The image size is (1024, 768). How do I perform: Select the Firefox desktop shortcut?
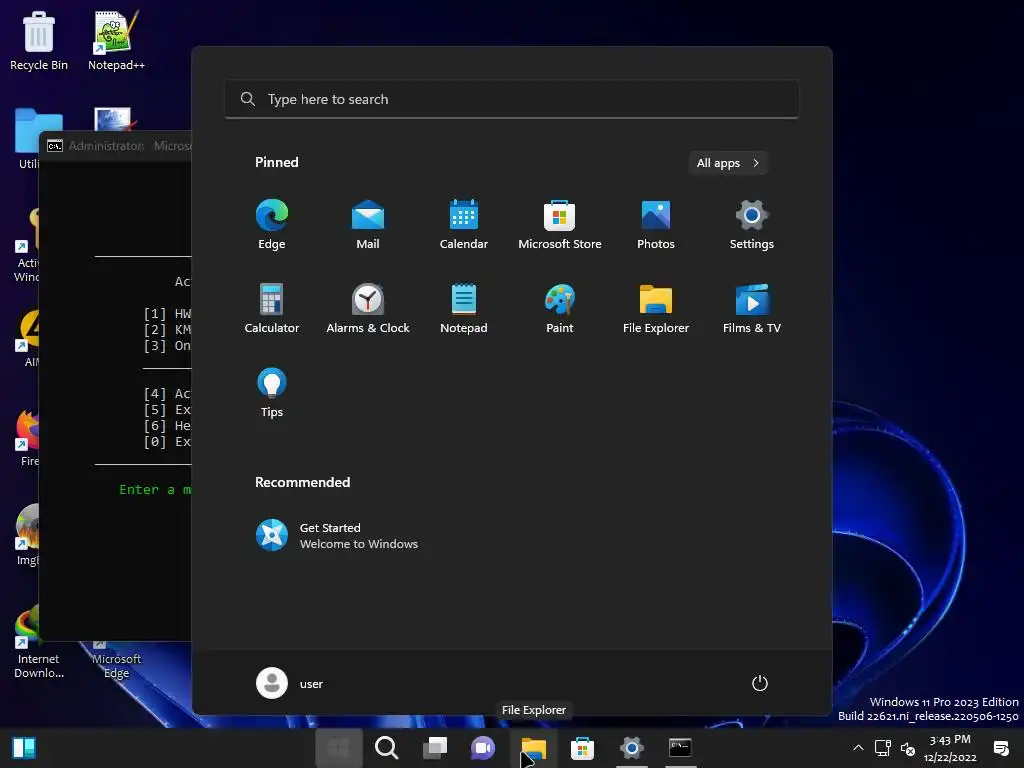tap(27, 438)
